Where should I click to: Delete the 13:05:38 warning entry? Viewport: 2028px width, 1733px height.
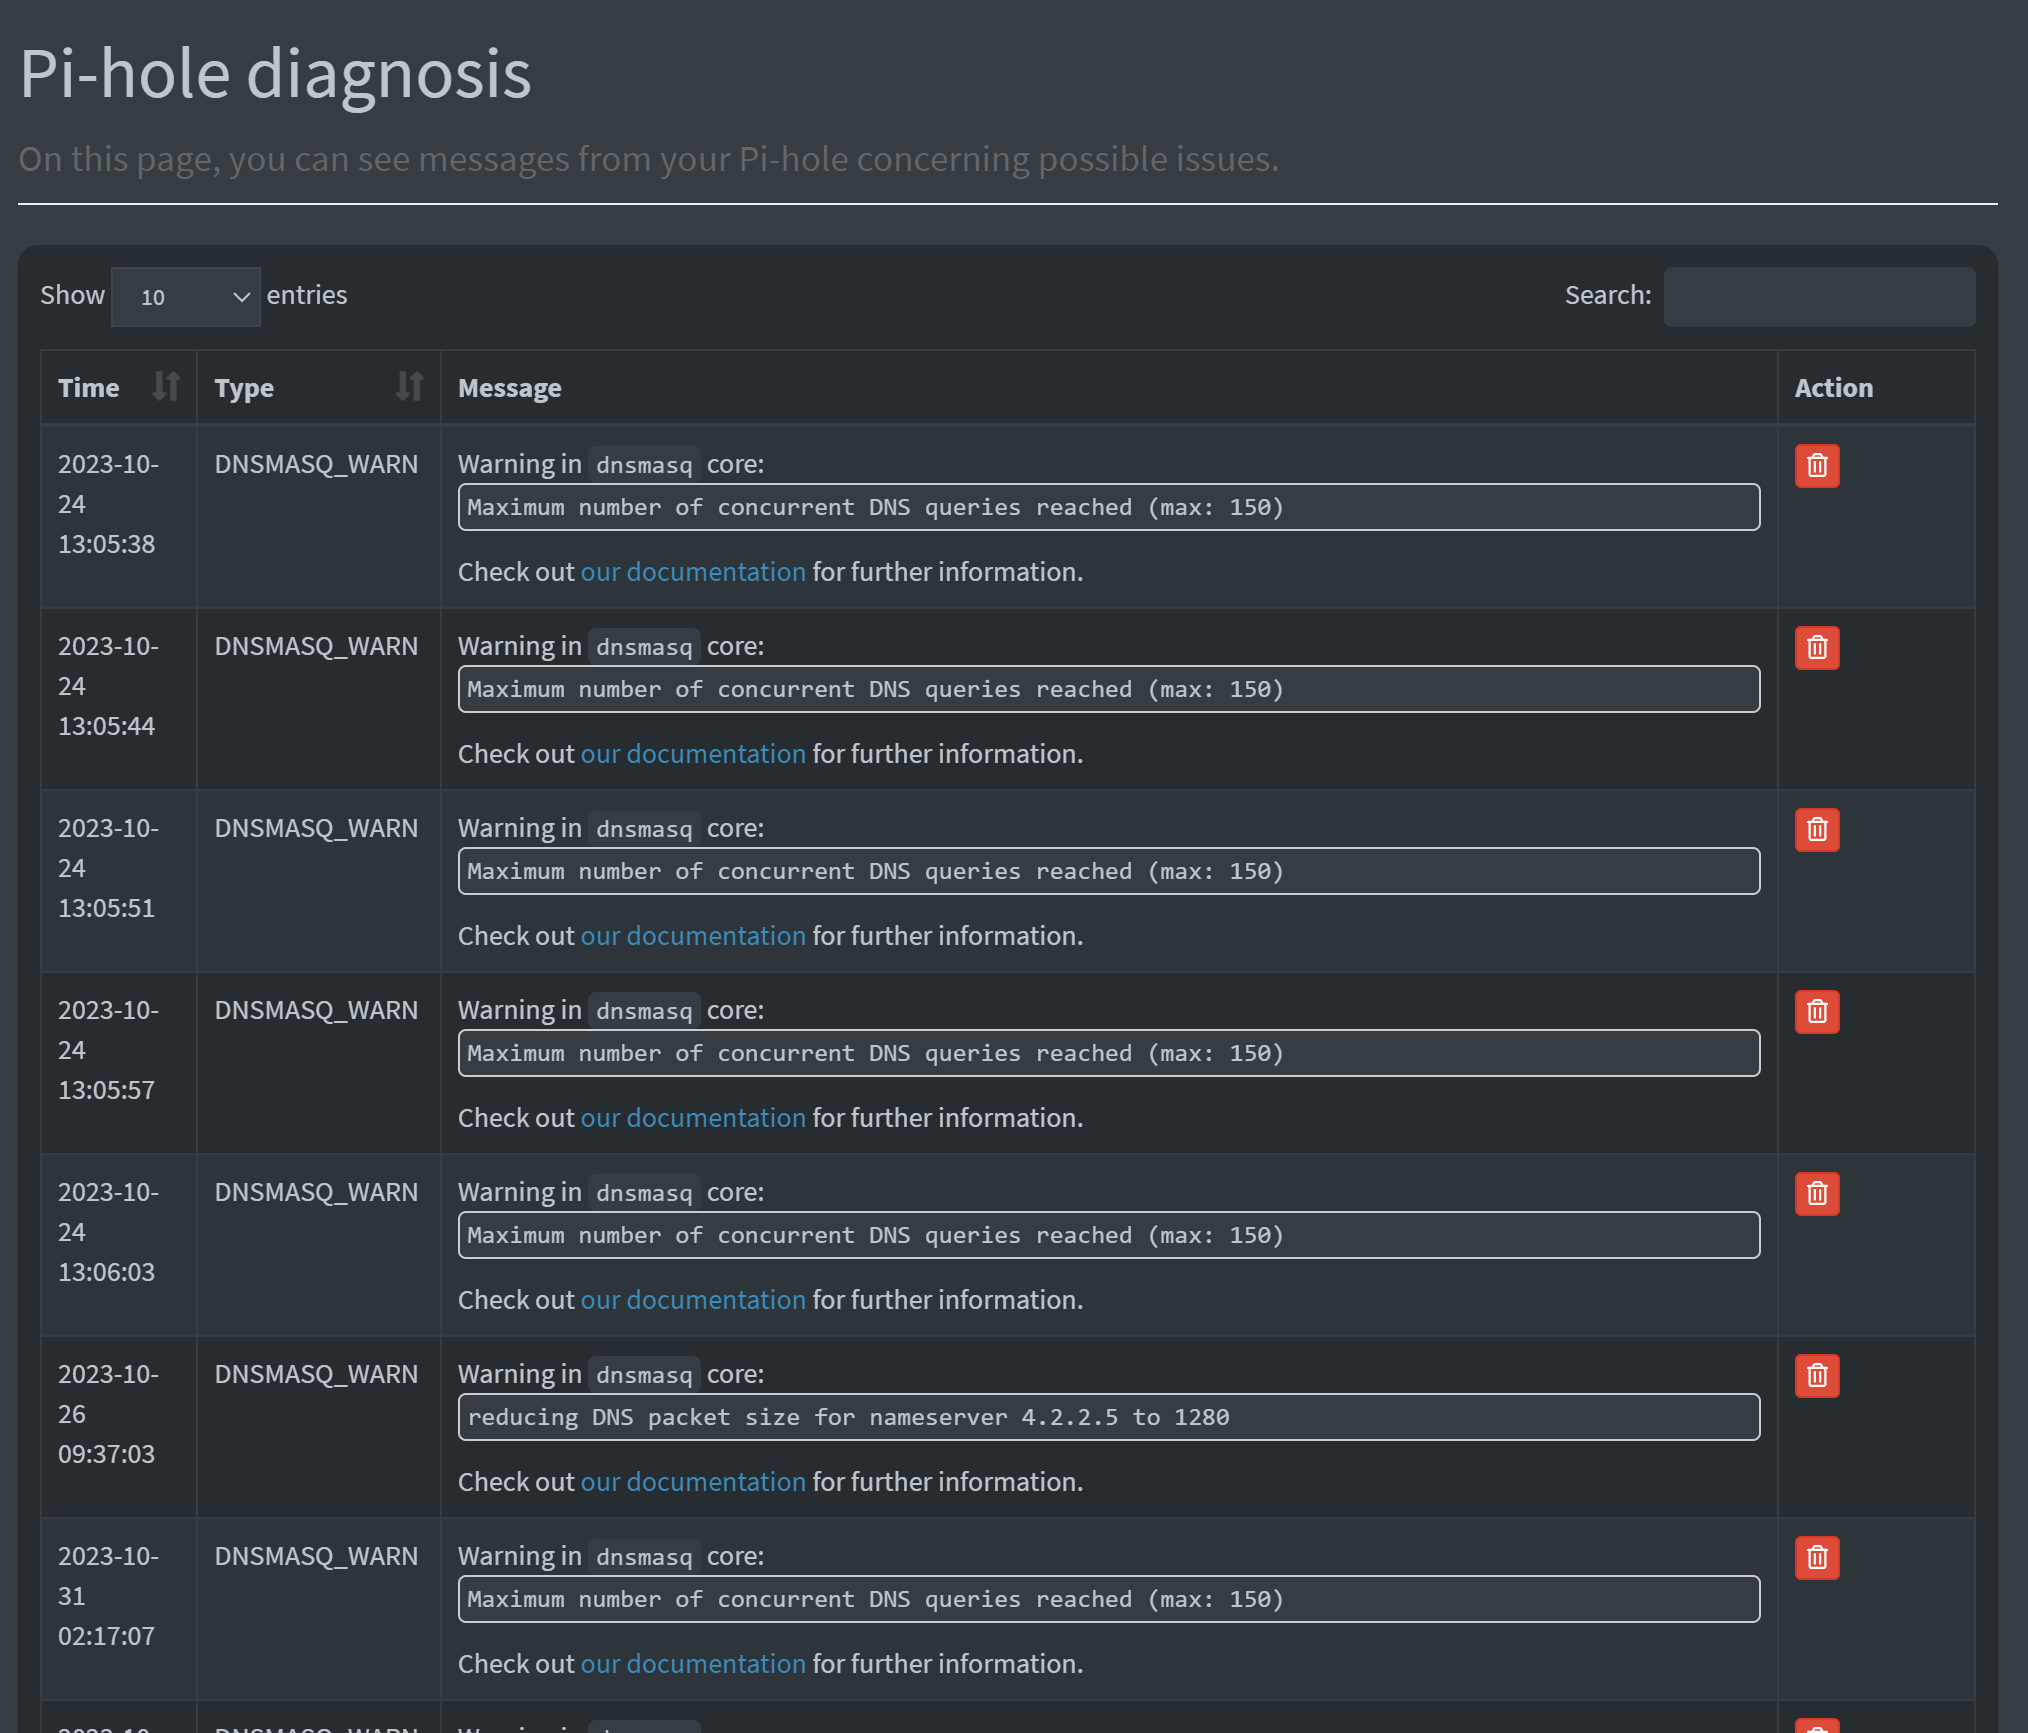1816,466
